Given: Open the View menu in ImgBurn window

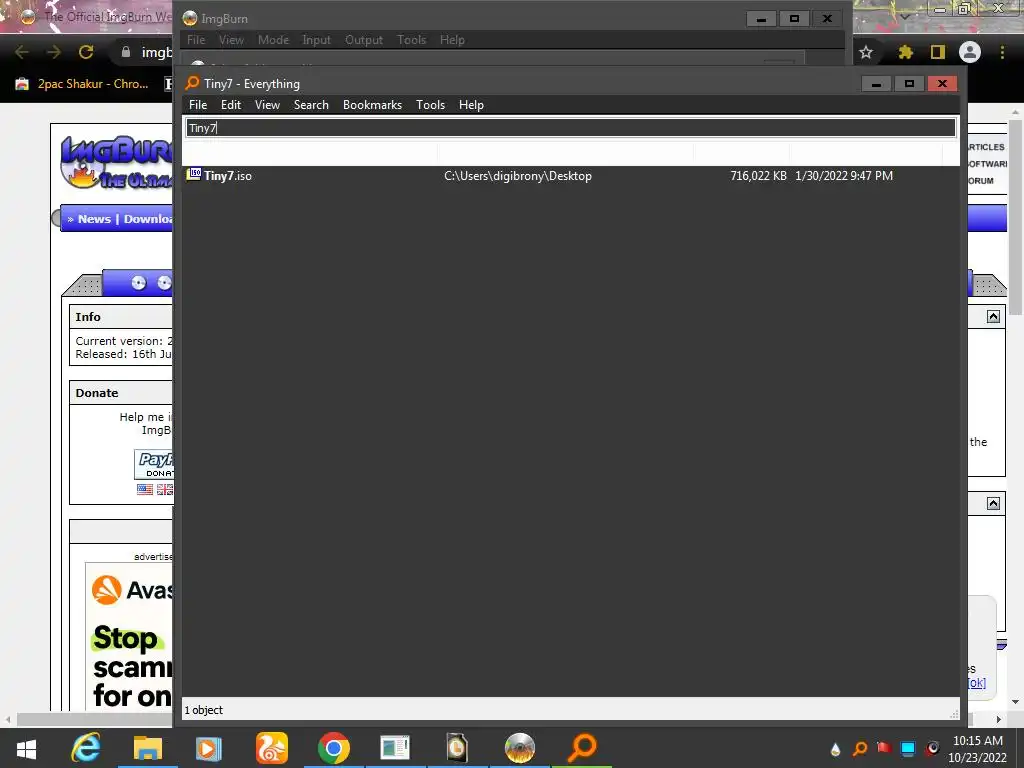Looking at the screenshot, I should 231,40.
